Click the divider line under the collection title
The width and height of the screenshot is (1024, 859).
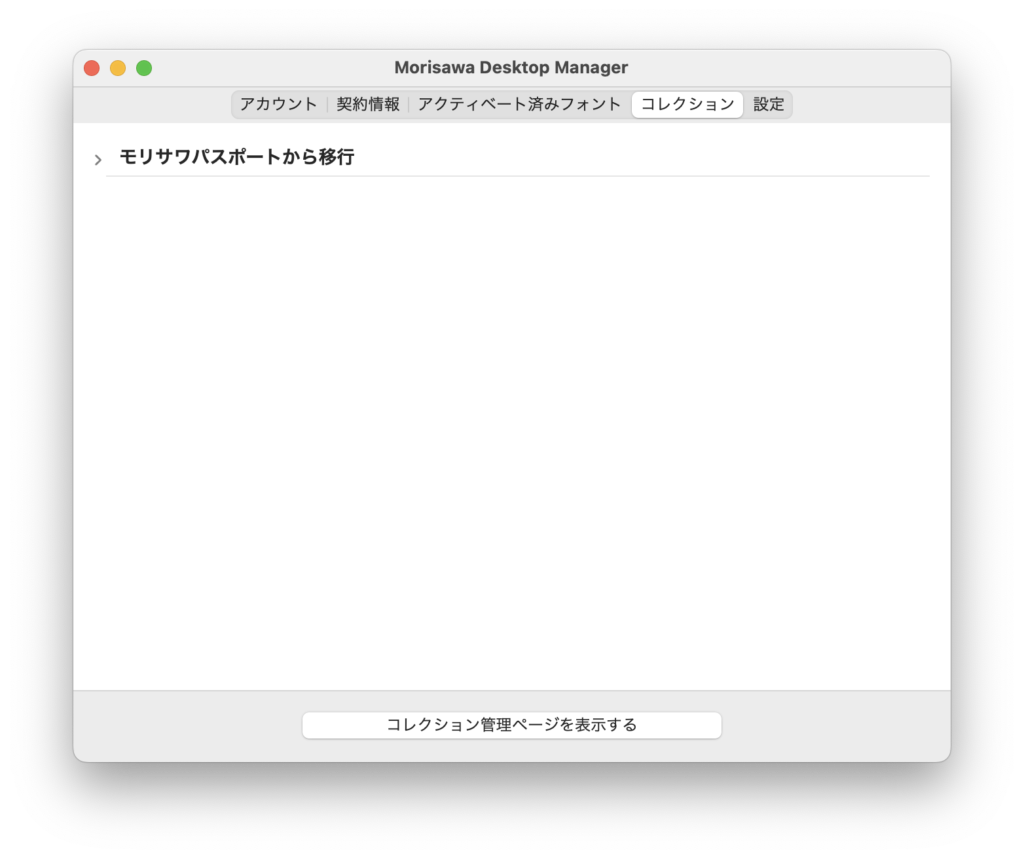518,176
